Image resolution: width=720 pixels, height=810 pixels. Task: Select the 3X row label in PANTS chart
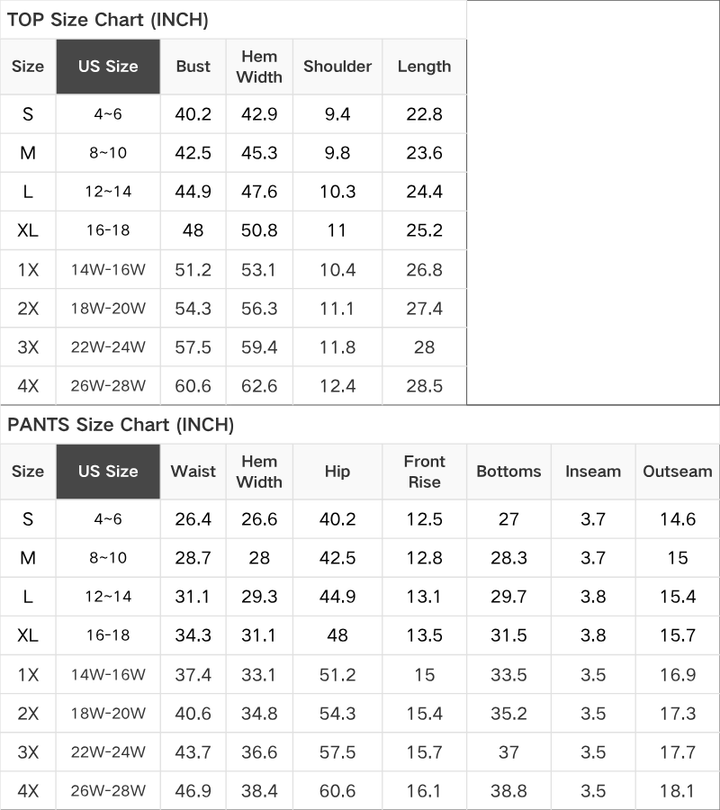pyautogui.click(x=28, y=752)
